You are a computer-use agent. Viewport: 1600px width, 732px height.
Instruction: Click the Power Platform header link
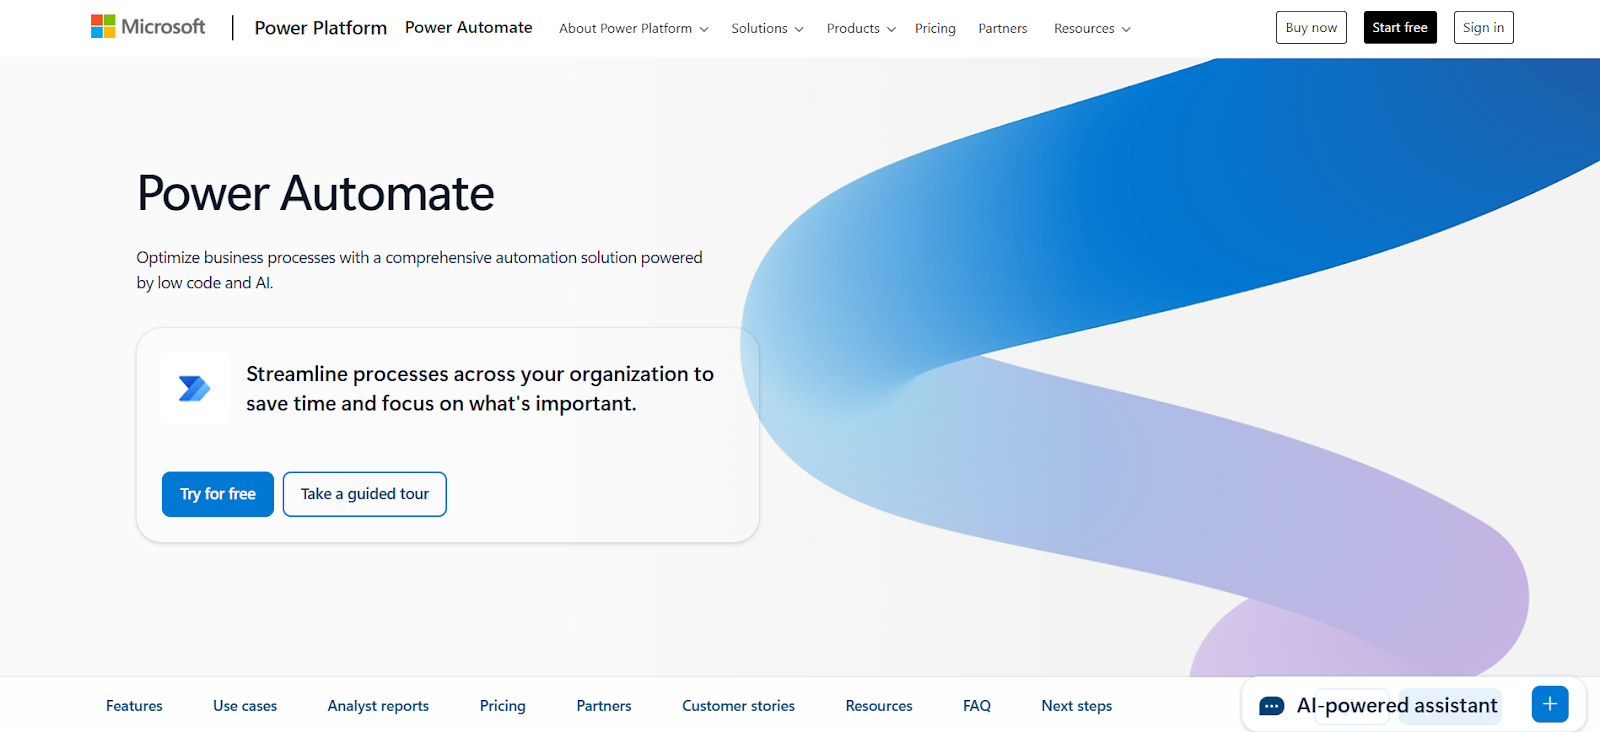[x=320, y=28]
